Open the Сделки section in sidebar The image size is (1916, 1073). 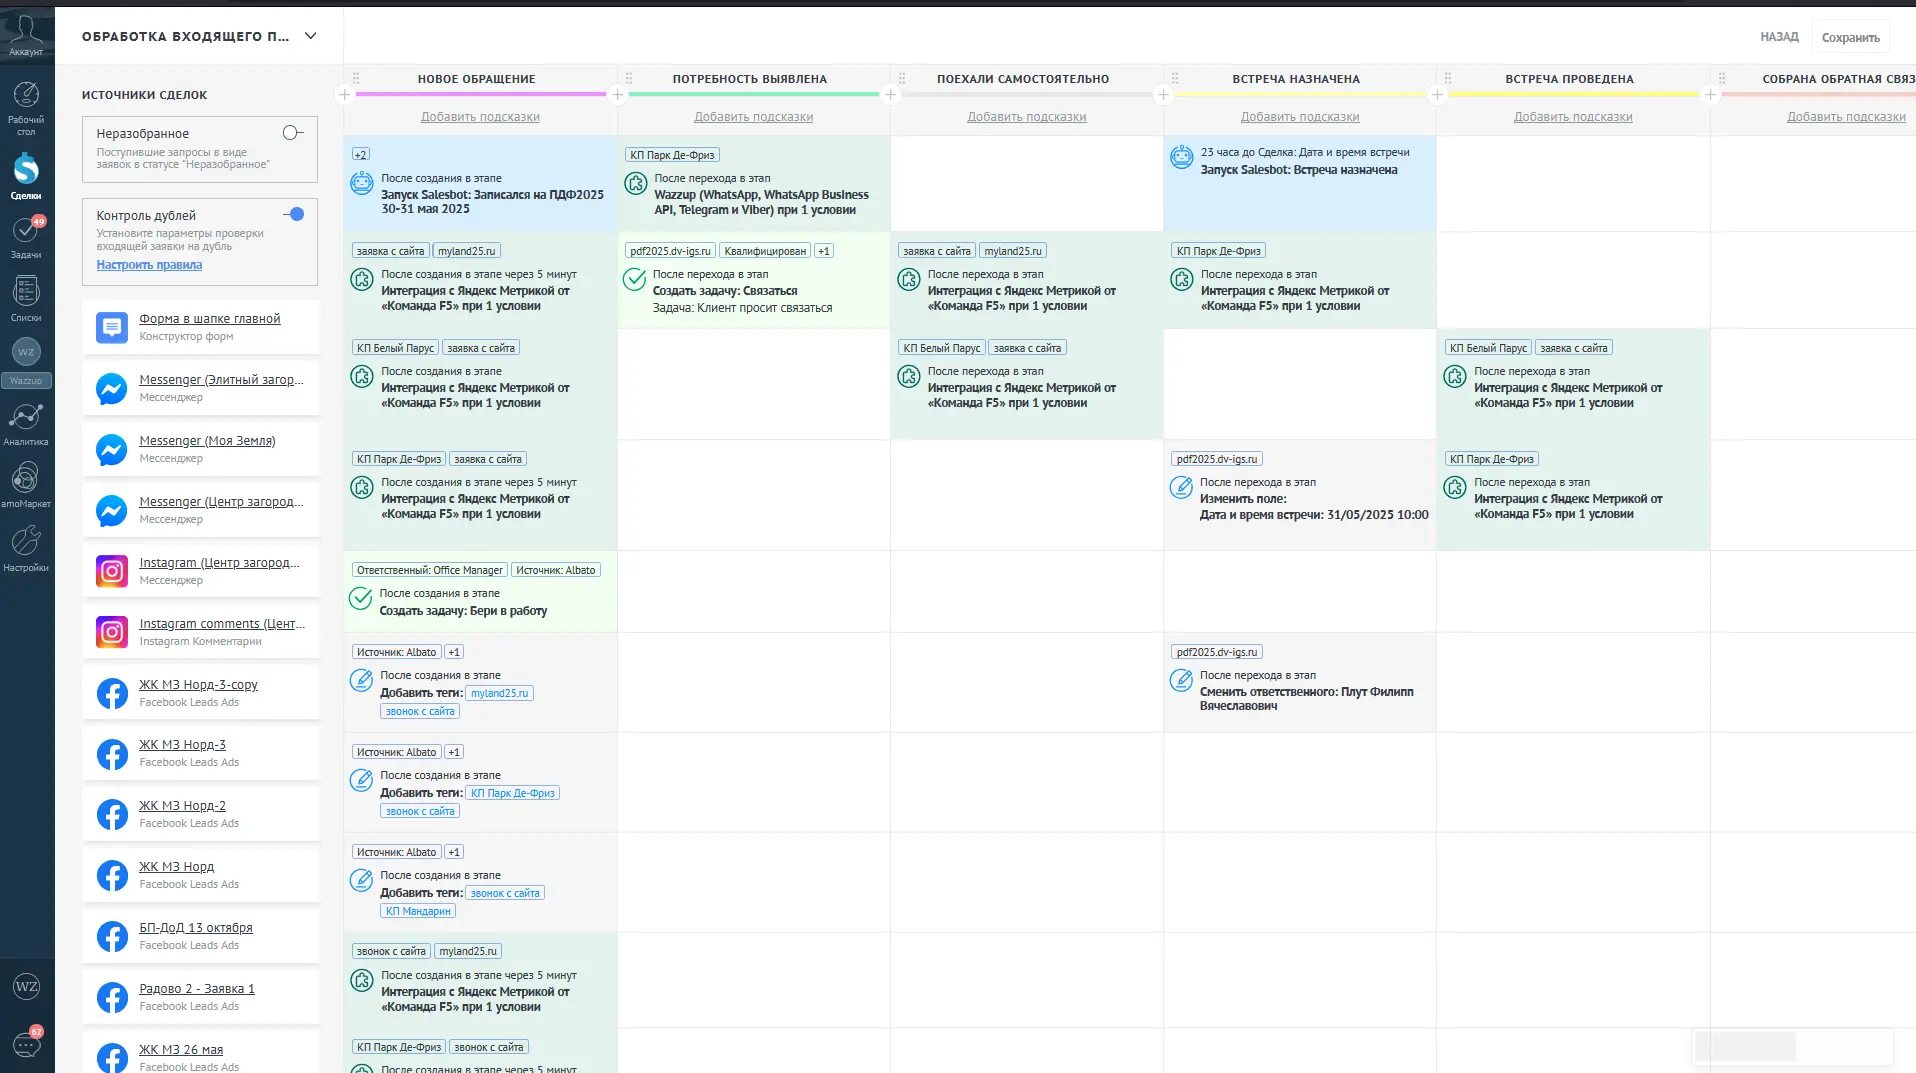click(x=26, y=175)
